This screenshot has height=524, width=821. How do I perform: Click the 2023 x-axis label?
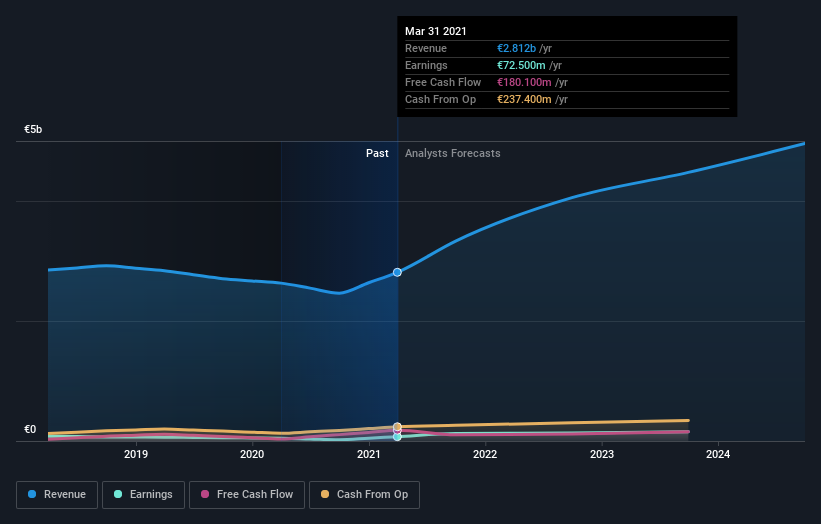pos(602,454)
